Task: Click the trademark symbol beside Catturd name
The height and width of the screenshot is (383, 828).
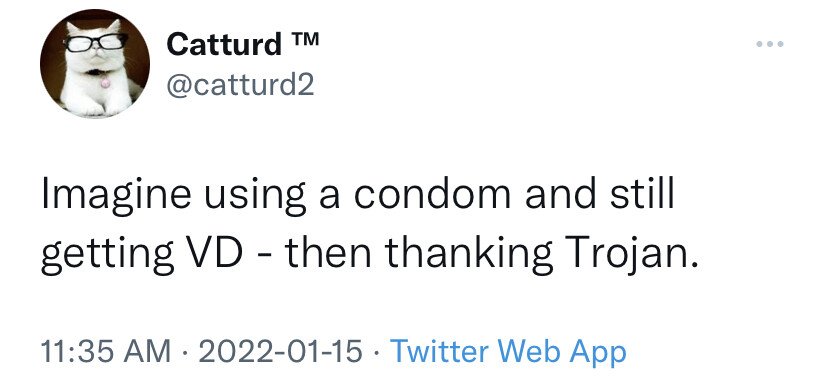Action: (305, 39)
